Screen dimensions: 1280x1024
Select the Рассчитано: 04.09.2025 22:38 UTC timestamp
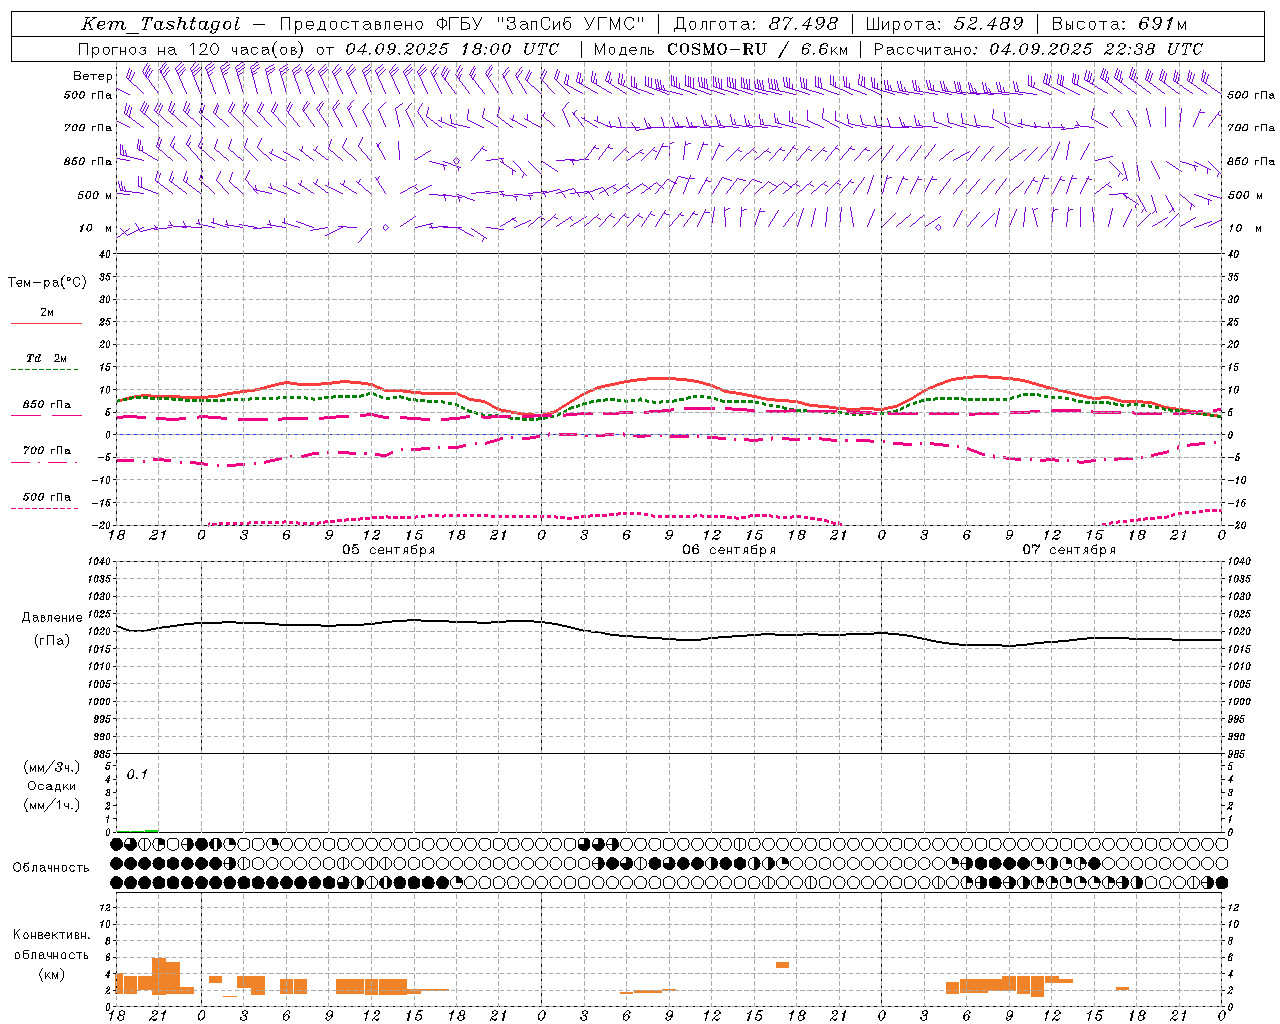1038,49
